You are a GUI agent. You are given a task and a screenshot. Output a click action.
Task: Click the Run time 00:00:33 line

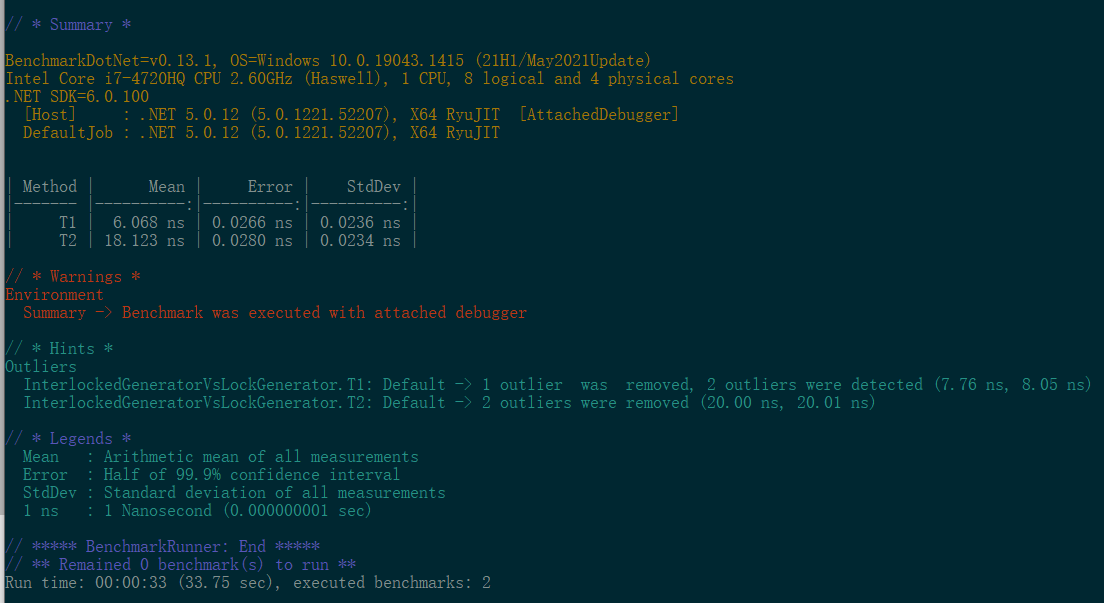pos(248,583)
